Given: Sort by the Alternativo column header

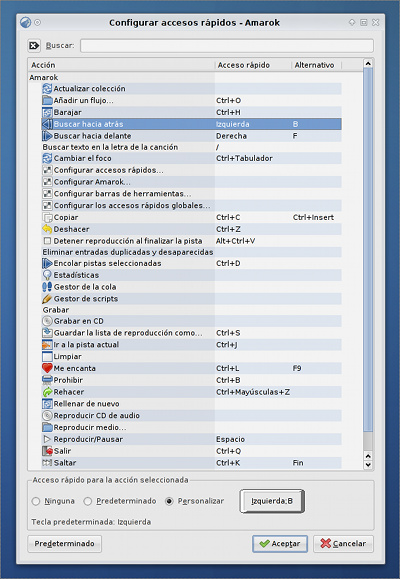Looking at the screenshot, I should coord(317,65).
